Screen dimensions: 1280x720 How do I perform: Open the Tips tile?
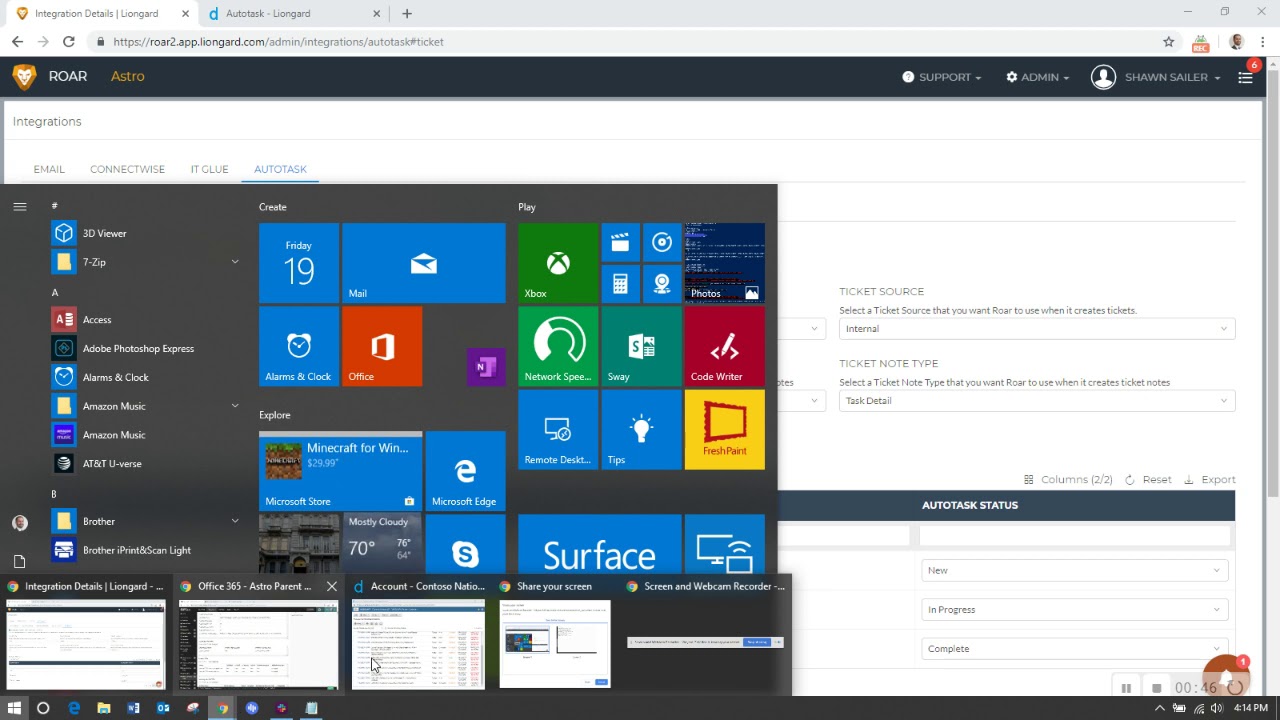[x=641, y=430]
